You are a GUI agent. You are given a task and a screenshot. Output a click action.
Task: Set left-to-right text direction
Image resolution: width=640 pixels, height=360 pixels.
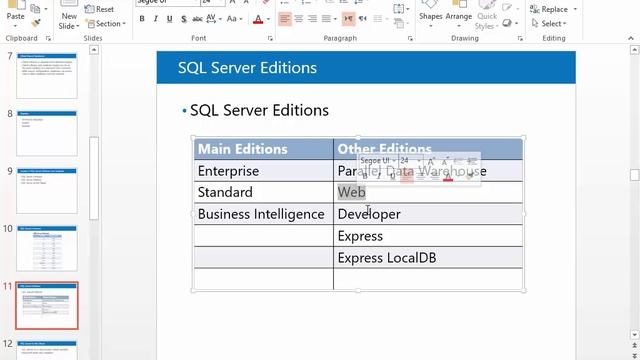(x=348, y=19)
